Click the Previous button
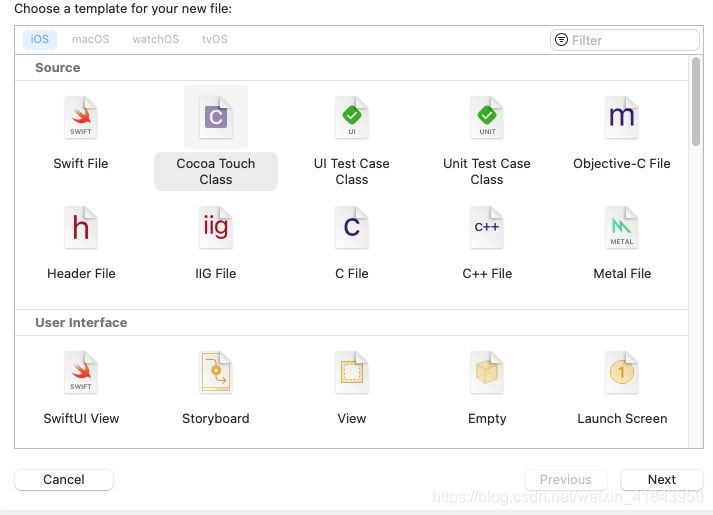Screen dimensions: 713x515 (566, 480)
